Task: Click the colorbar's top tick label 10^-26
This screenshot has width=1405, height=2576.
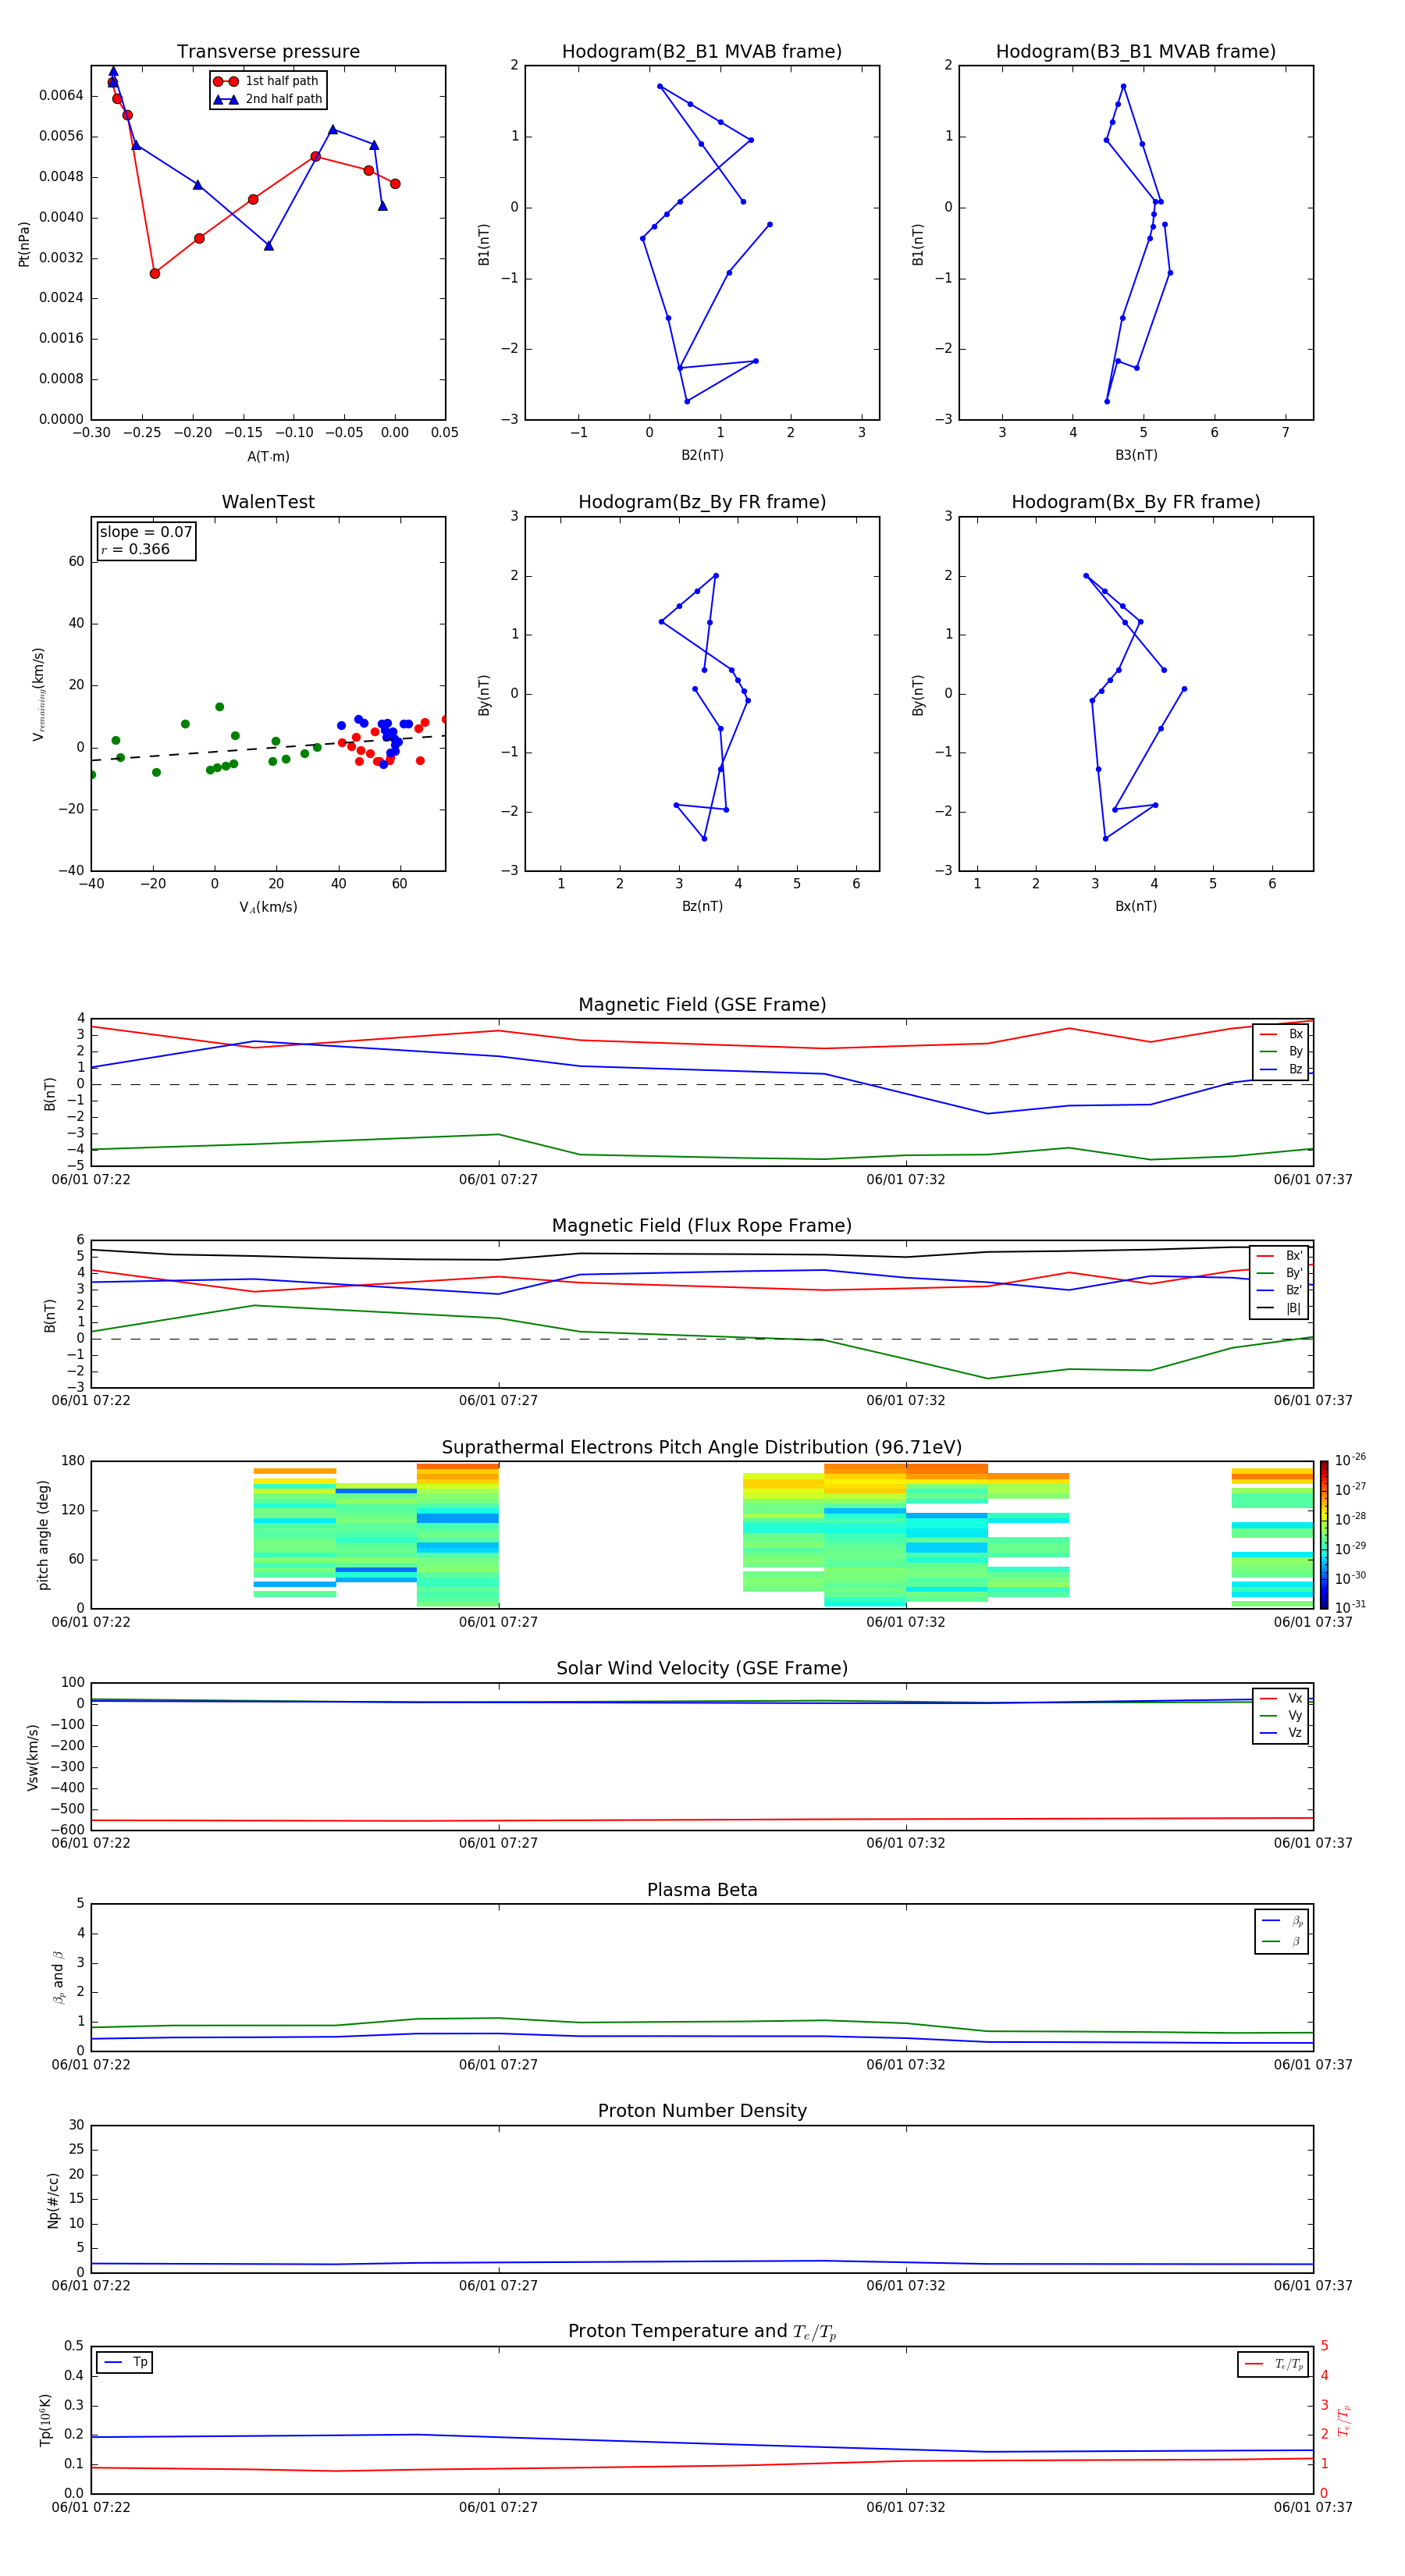Action: [1350, 1460]
